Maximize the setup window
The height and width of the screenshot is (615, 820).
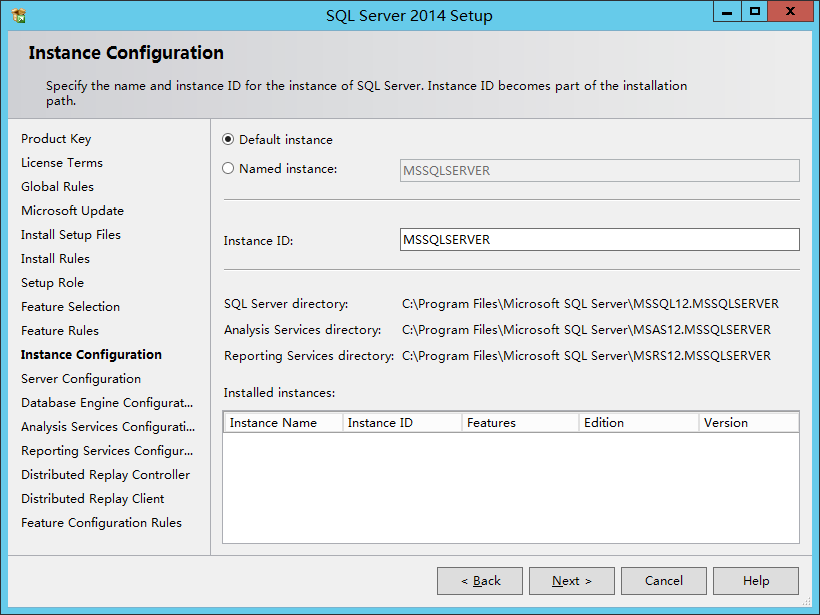coord(755,12)
